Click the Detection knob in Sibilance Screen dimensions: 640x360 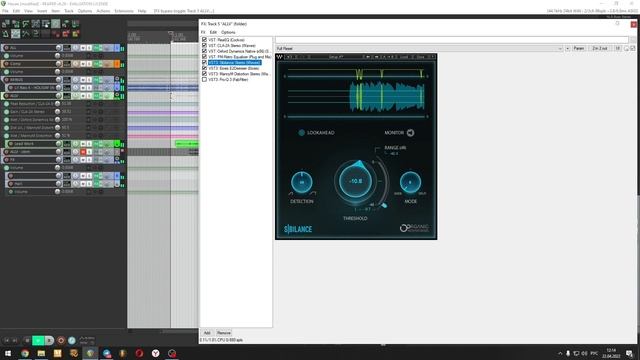point(302,182)
